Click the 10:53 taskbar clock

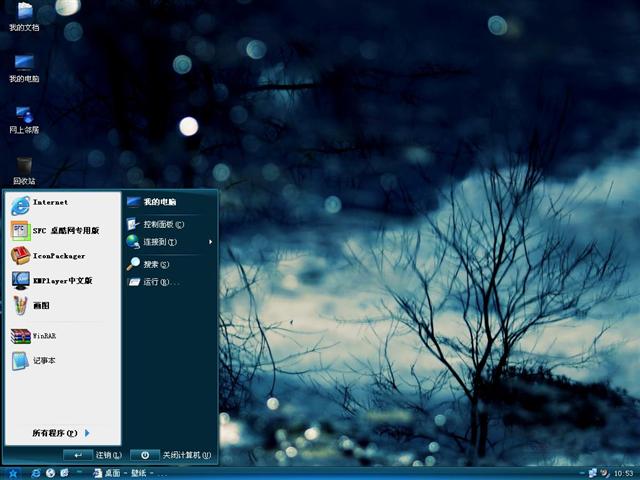[624, 474]
